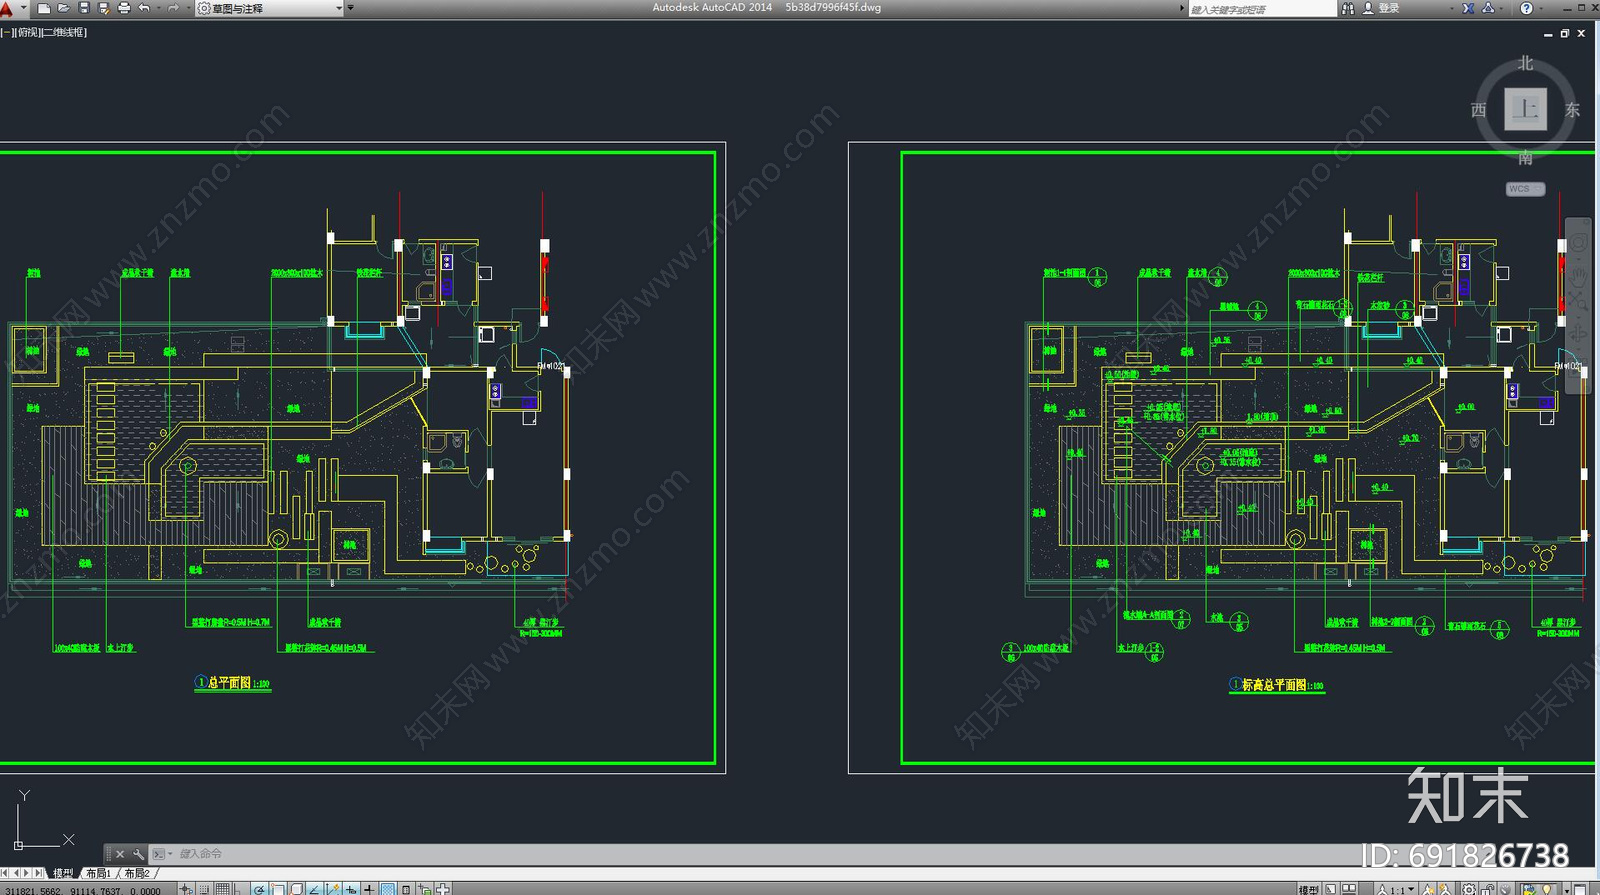Expand the InfoCenter search arrow left of search box

[x=1181, y=8]
